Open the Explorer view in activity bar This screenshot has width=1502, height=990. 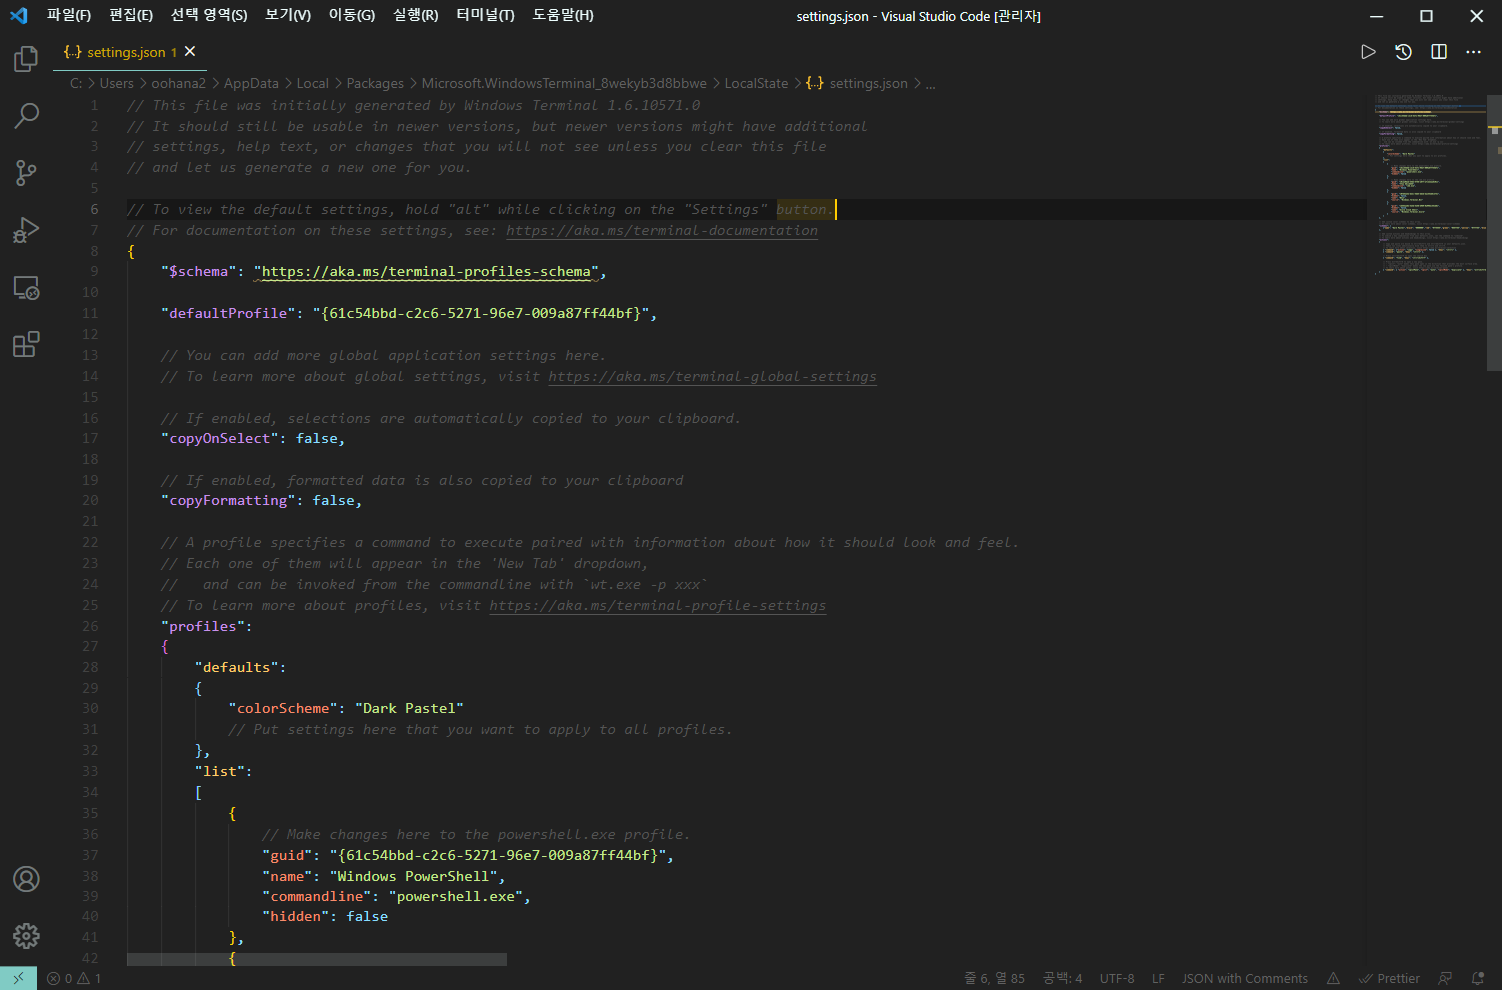[26, 59]
